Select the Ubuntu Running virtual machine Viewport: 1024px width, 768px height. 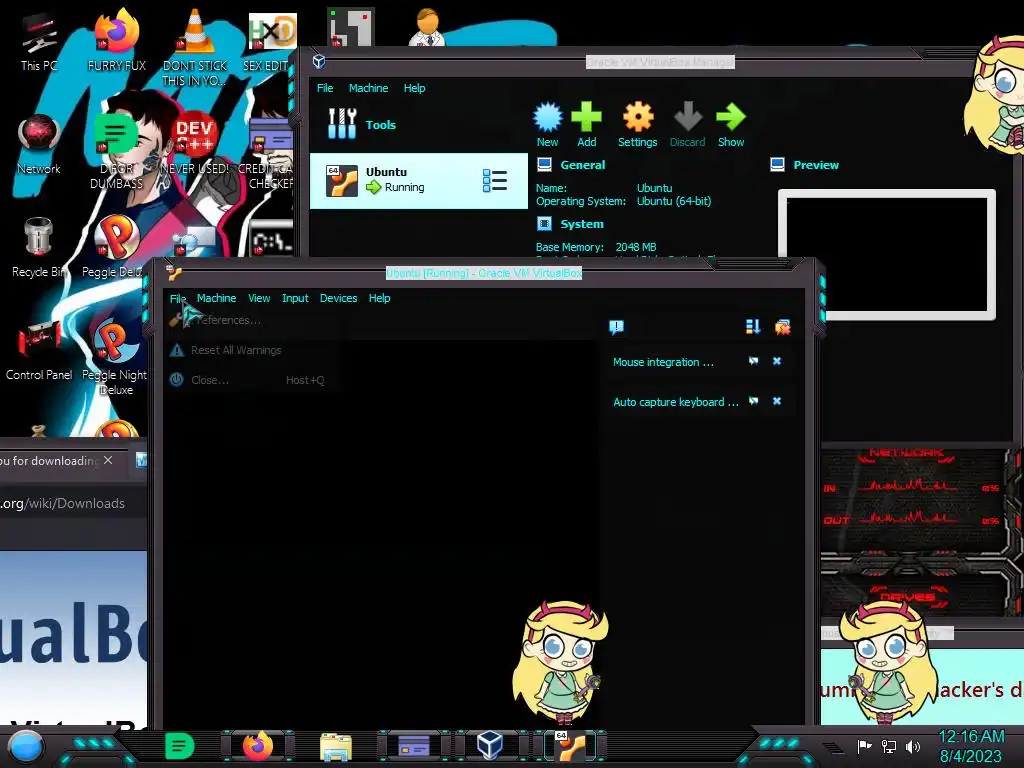419,181
